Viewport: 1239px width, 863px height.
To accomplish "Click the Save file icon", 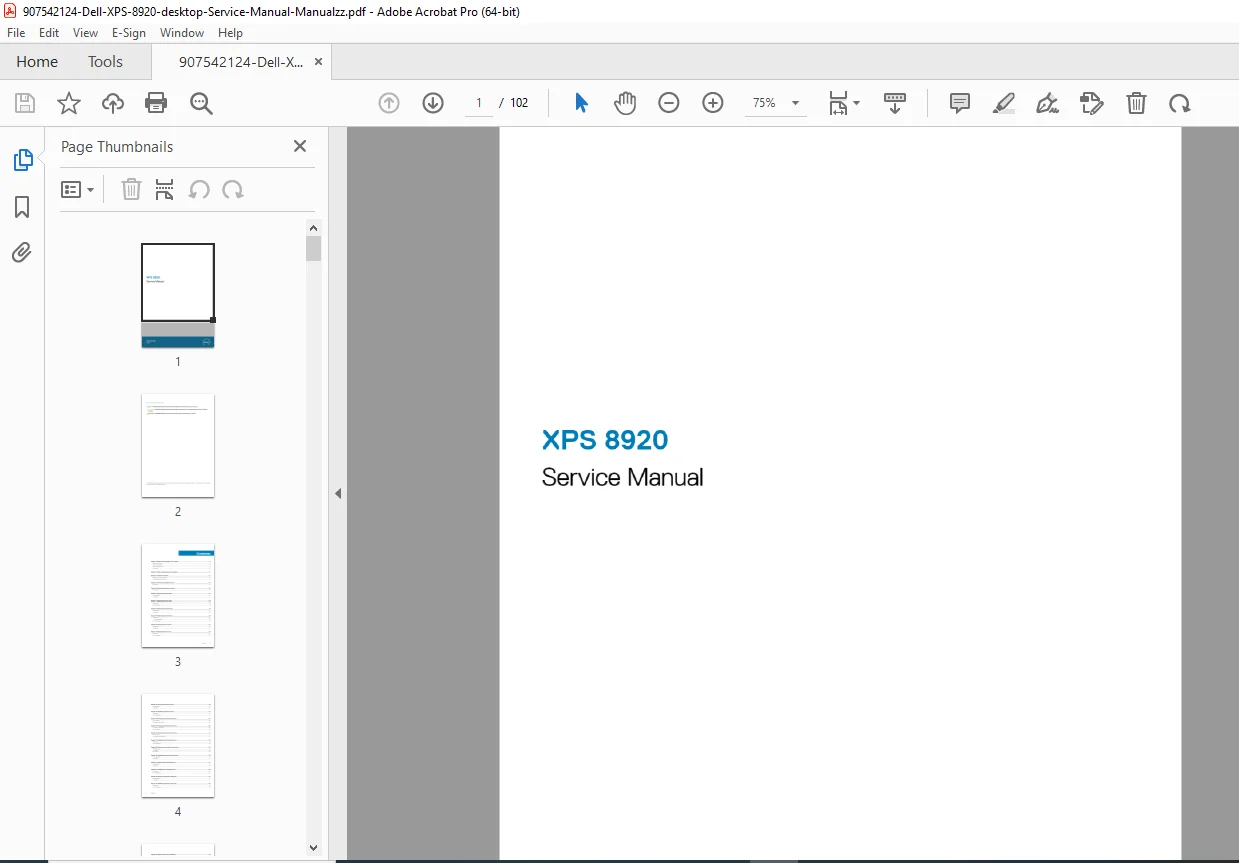I will point(25,103).
